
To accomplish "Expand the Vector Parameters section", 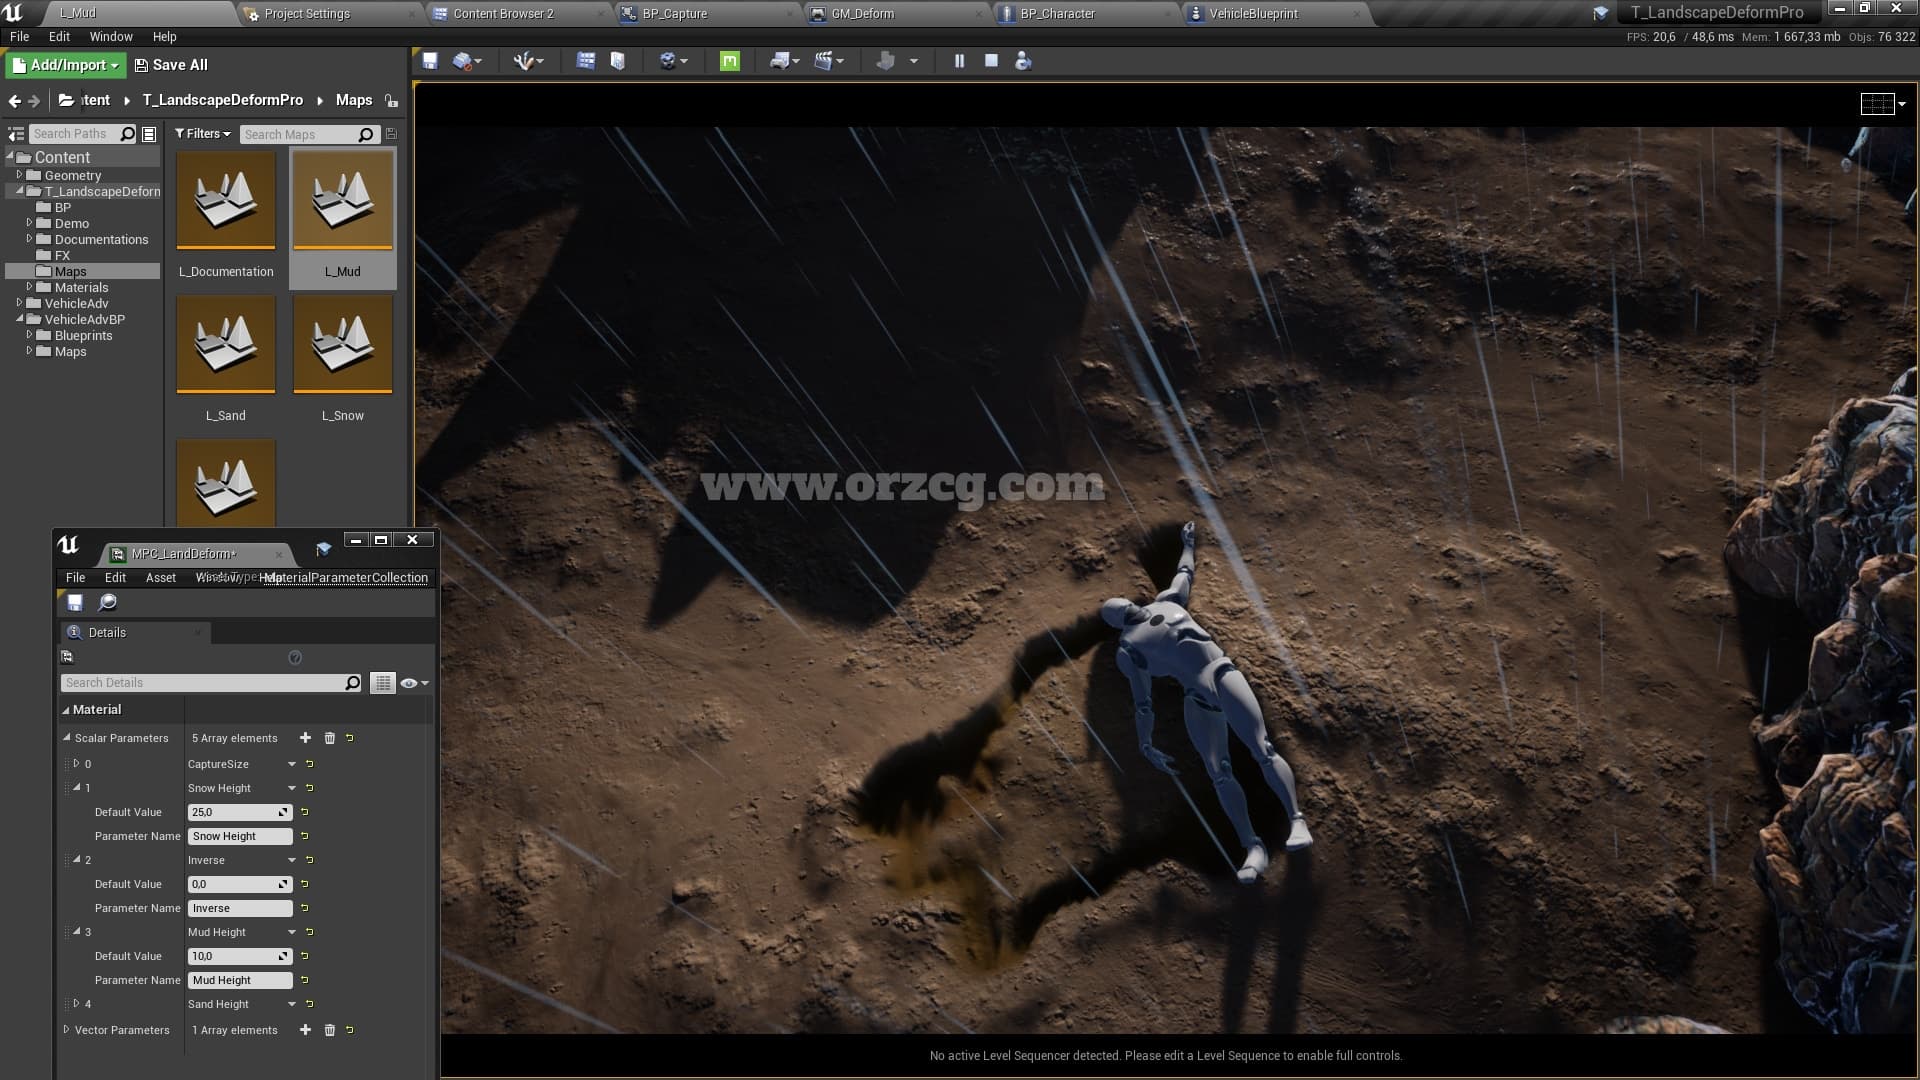I will (x=66, y=1030).
